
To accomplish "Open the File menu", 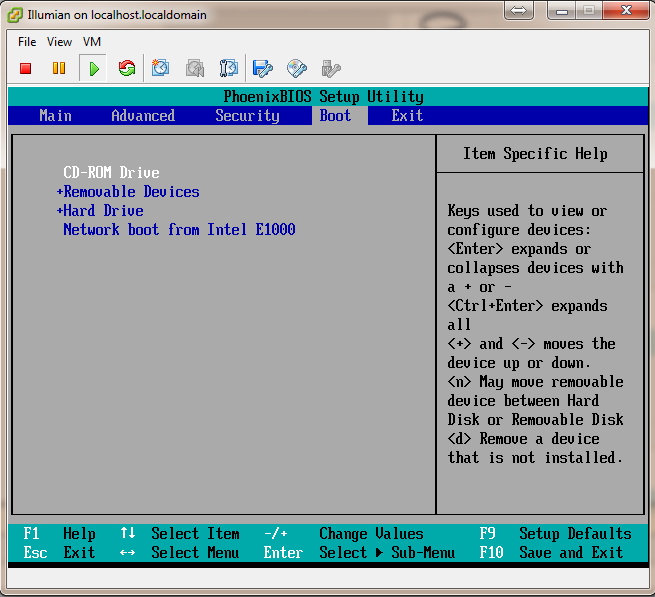I will click(27, 42).
